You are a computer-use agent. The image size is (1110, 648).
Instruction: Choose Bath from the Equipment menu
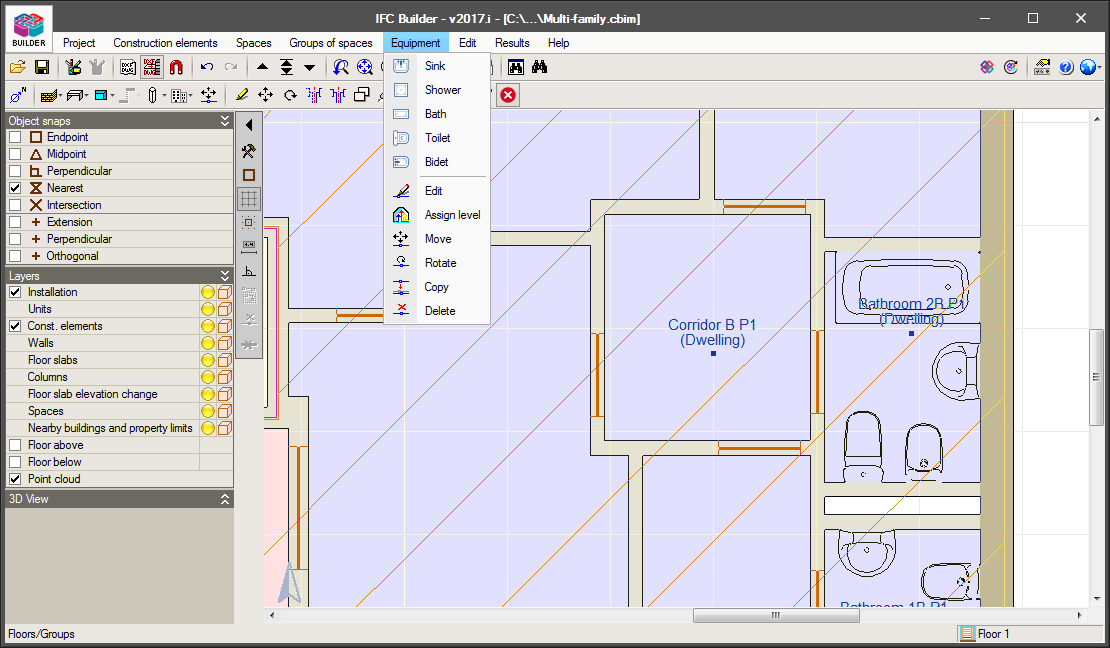(x=435, y=114)
